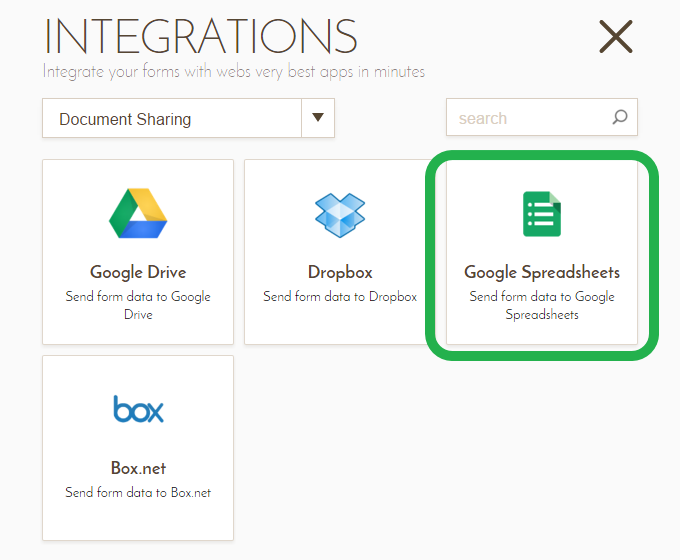
Task: Click the Dropbox integration title
Action: click(x=340, y=272)
